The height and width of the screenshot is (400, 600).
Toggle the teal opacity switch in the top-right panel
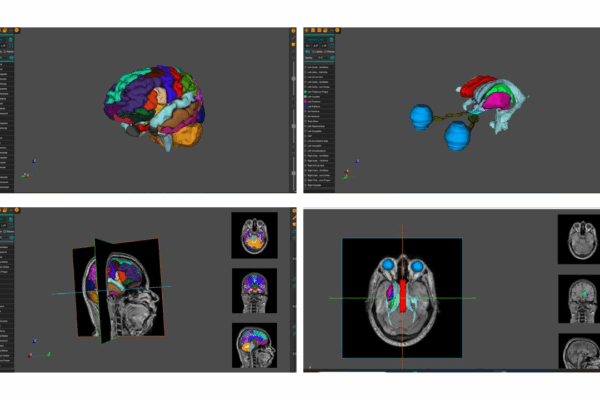click(x=332, y=57)
